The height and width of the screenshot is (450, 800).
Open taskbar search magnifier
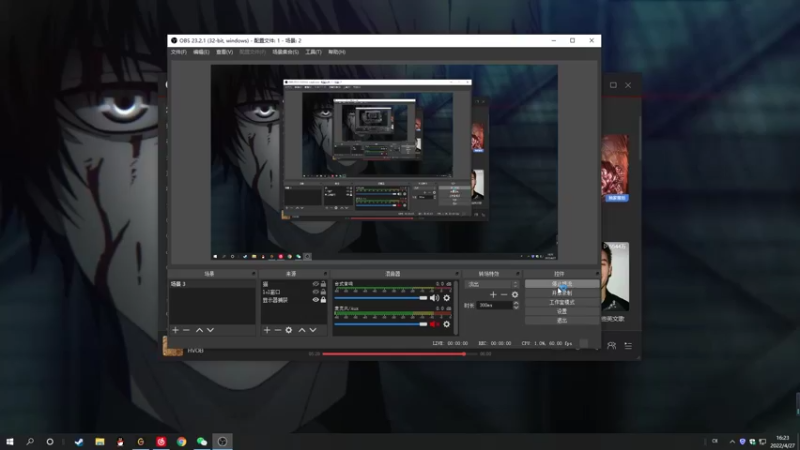[x=30, y=441]
